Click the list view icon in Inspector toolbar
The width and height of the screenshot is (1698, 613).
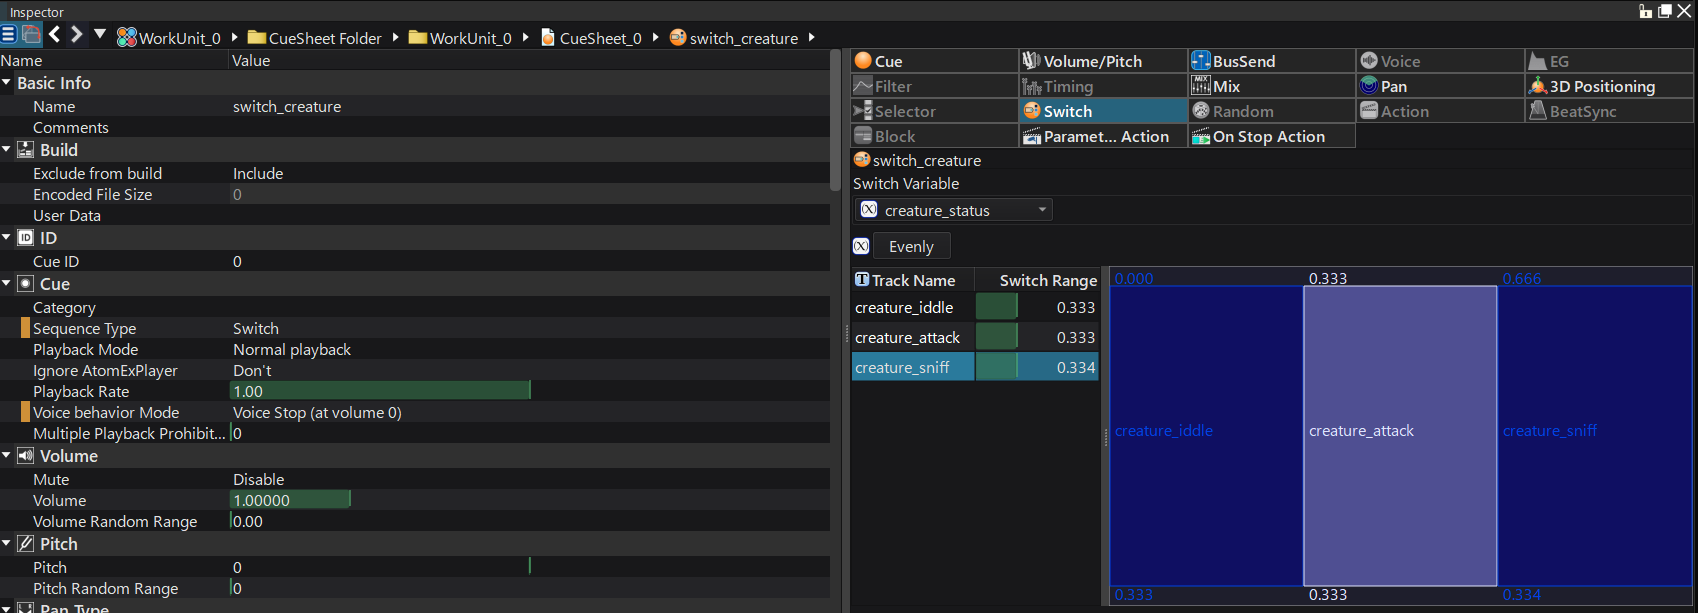pos(8,35)
